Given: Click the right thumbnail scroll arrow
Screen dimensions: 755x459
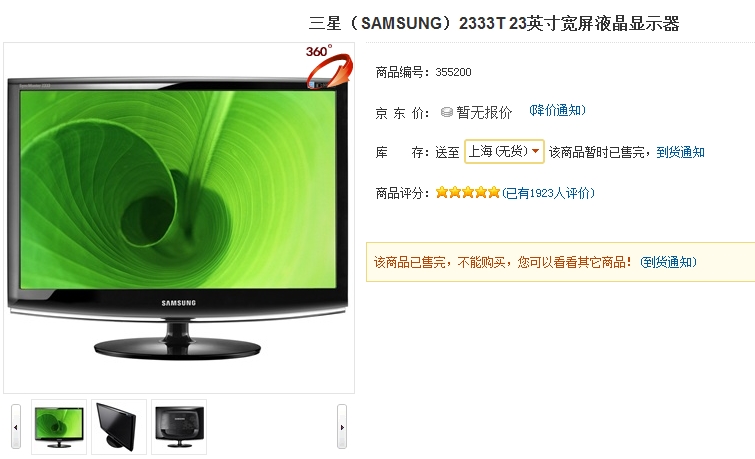Looking at the screenshot, I should pos(342,427).
